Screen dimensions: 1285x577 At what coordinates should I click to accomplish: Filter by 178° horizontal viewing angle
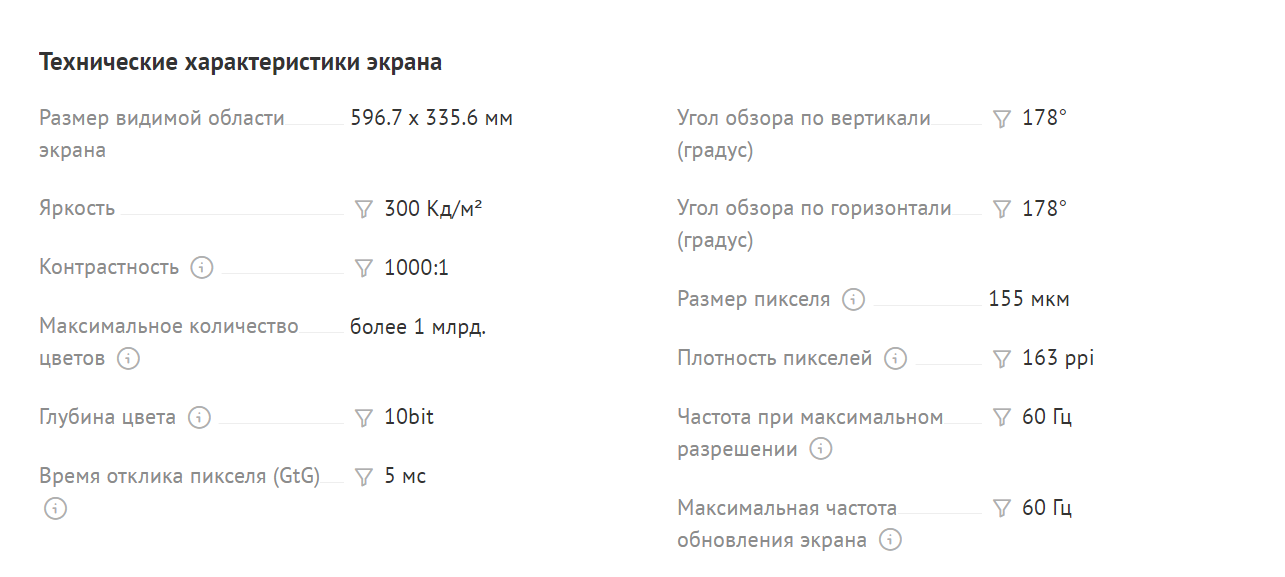click(1001, 209)
